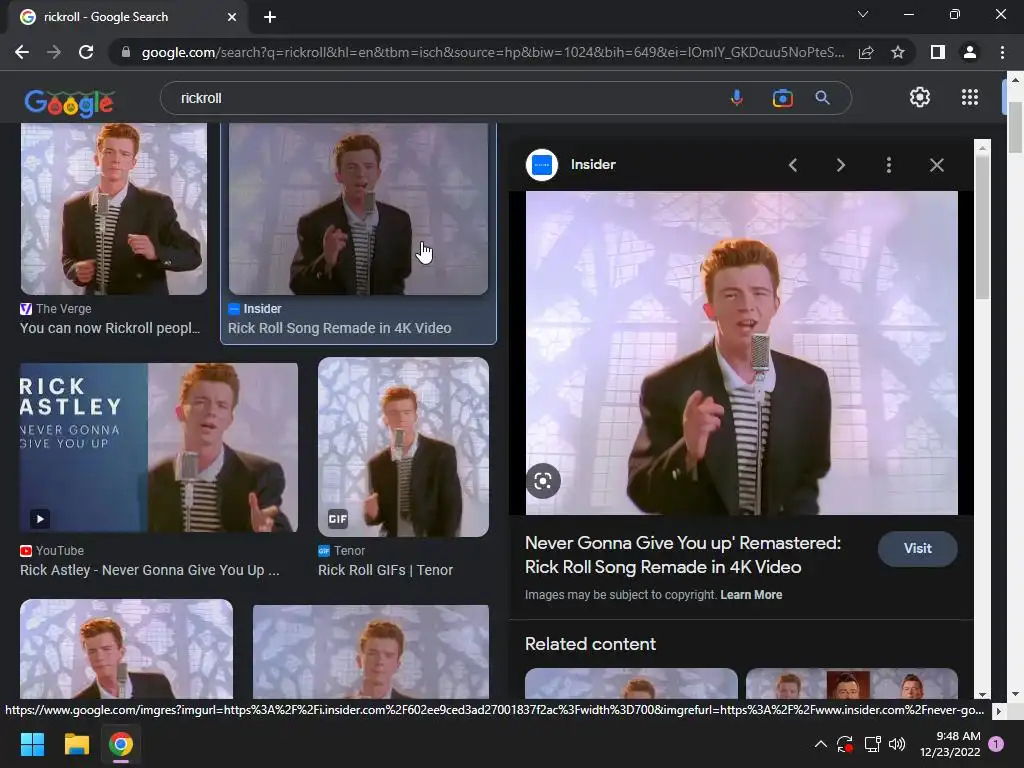
Task: Click the Insider source name in preview
Action: [x=593, y=165]
